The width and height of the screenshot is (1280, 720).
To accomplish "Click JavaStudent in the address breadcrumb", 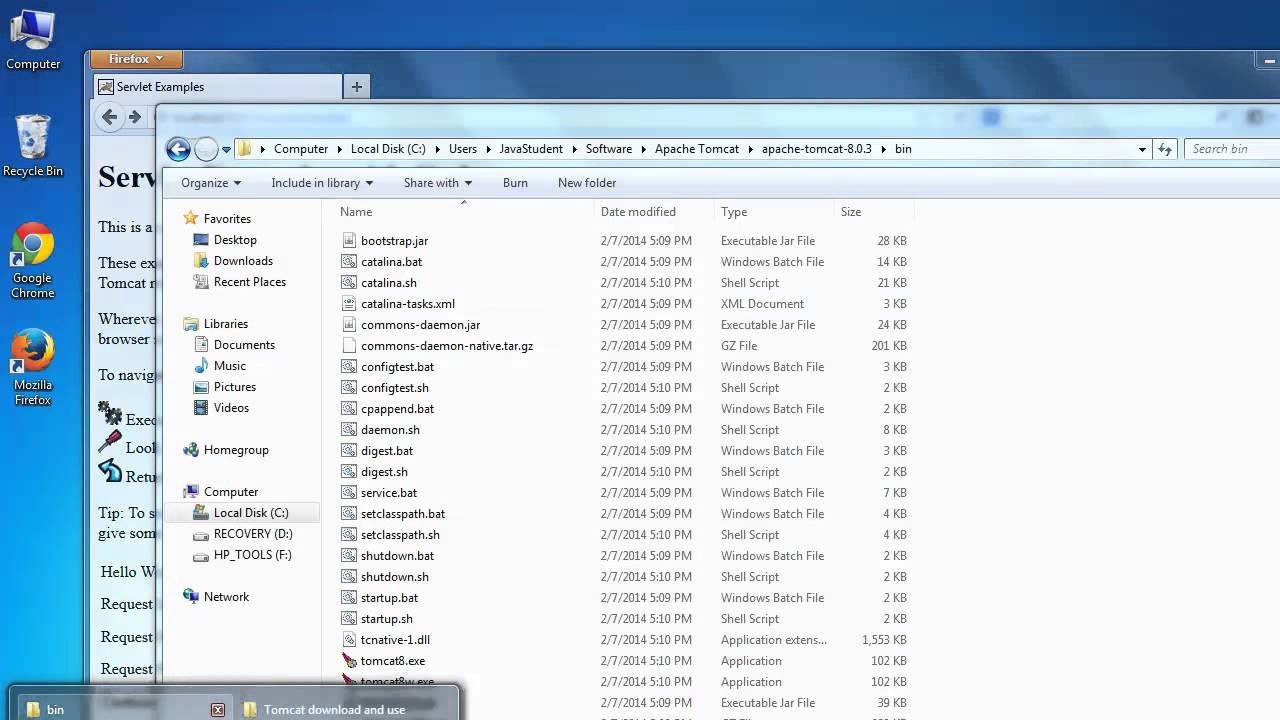I will [531, 149].
